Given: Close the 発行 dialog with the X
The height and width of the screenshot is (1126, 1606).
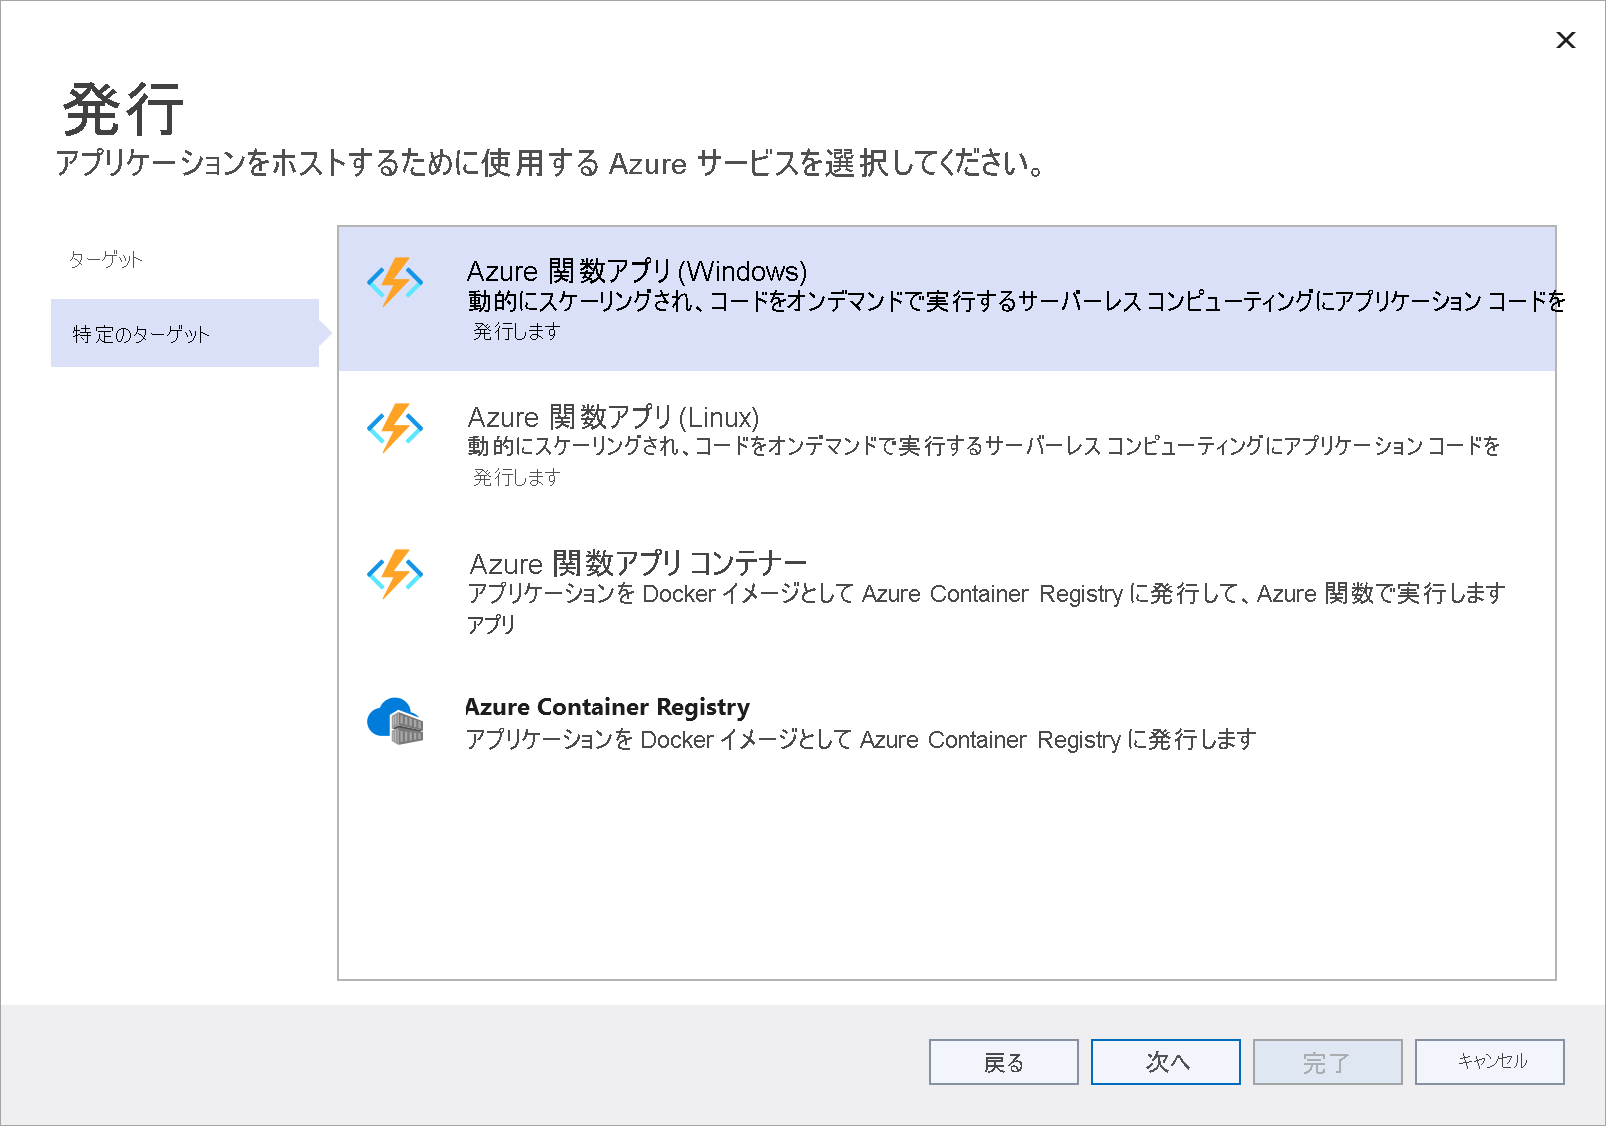Looking at the screenshot, I should (1566, 40).
